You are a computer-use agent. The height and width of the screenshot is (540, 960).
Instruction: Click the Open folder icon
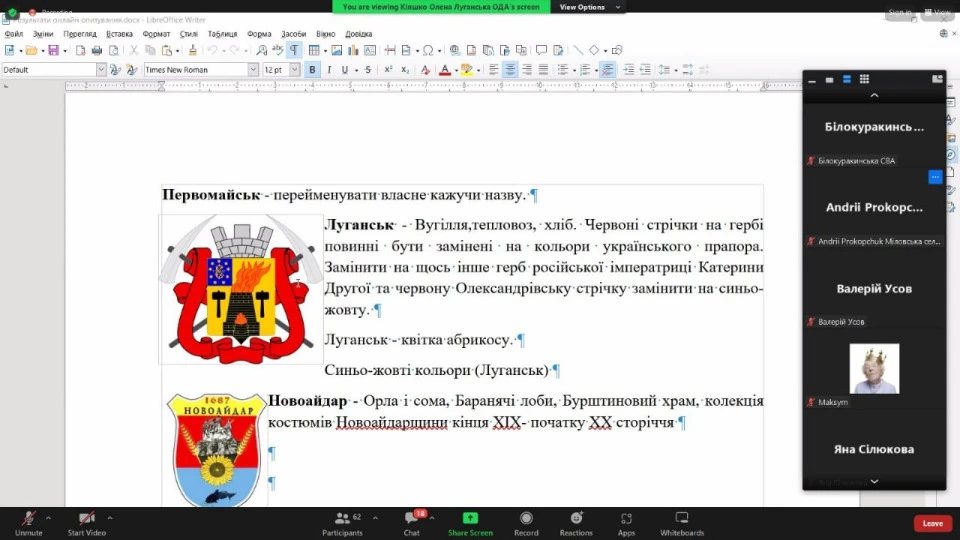point(31,50)
